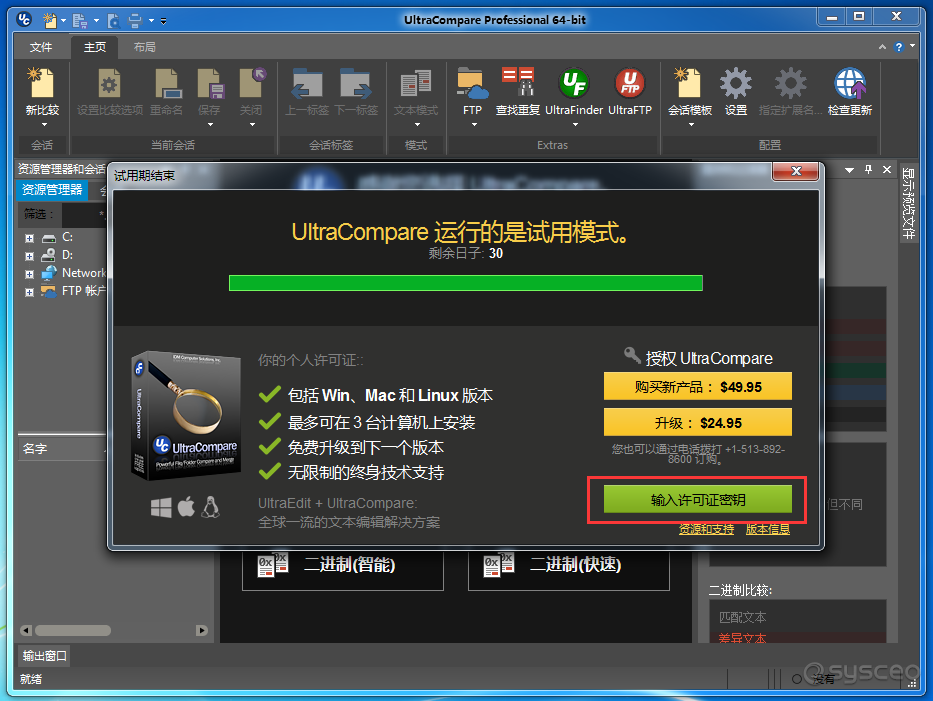Click the Upgrade $24.95 (升级) button
933x701 pixels.
pos(697,423)
